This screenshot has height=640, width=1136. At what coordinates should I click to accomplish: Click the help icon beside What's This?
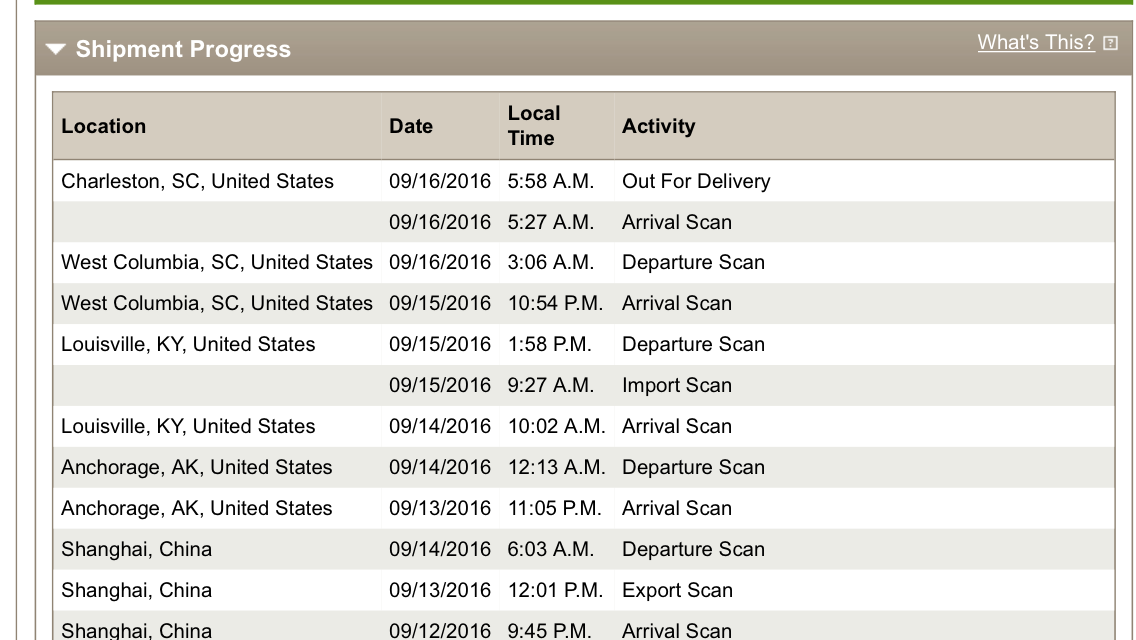[1110, 43]
